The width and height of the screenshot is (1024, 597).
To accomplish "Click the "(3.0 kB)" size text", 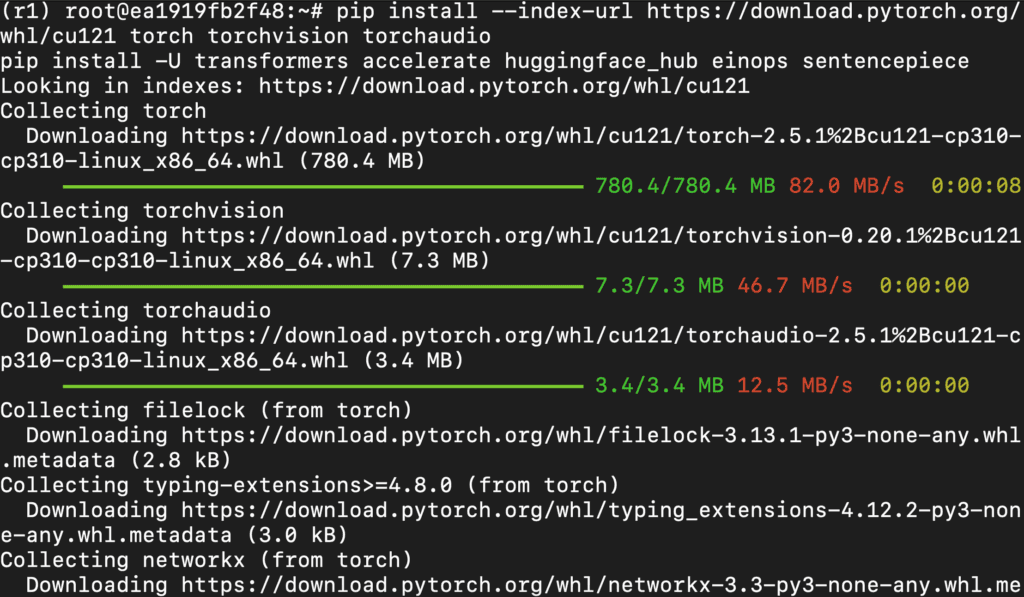I will coord(296,535).
